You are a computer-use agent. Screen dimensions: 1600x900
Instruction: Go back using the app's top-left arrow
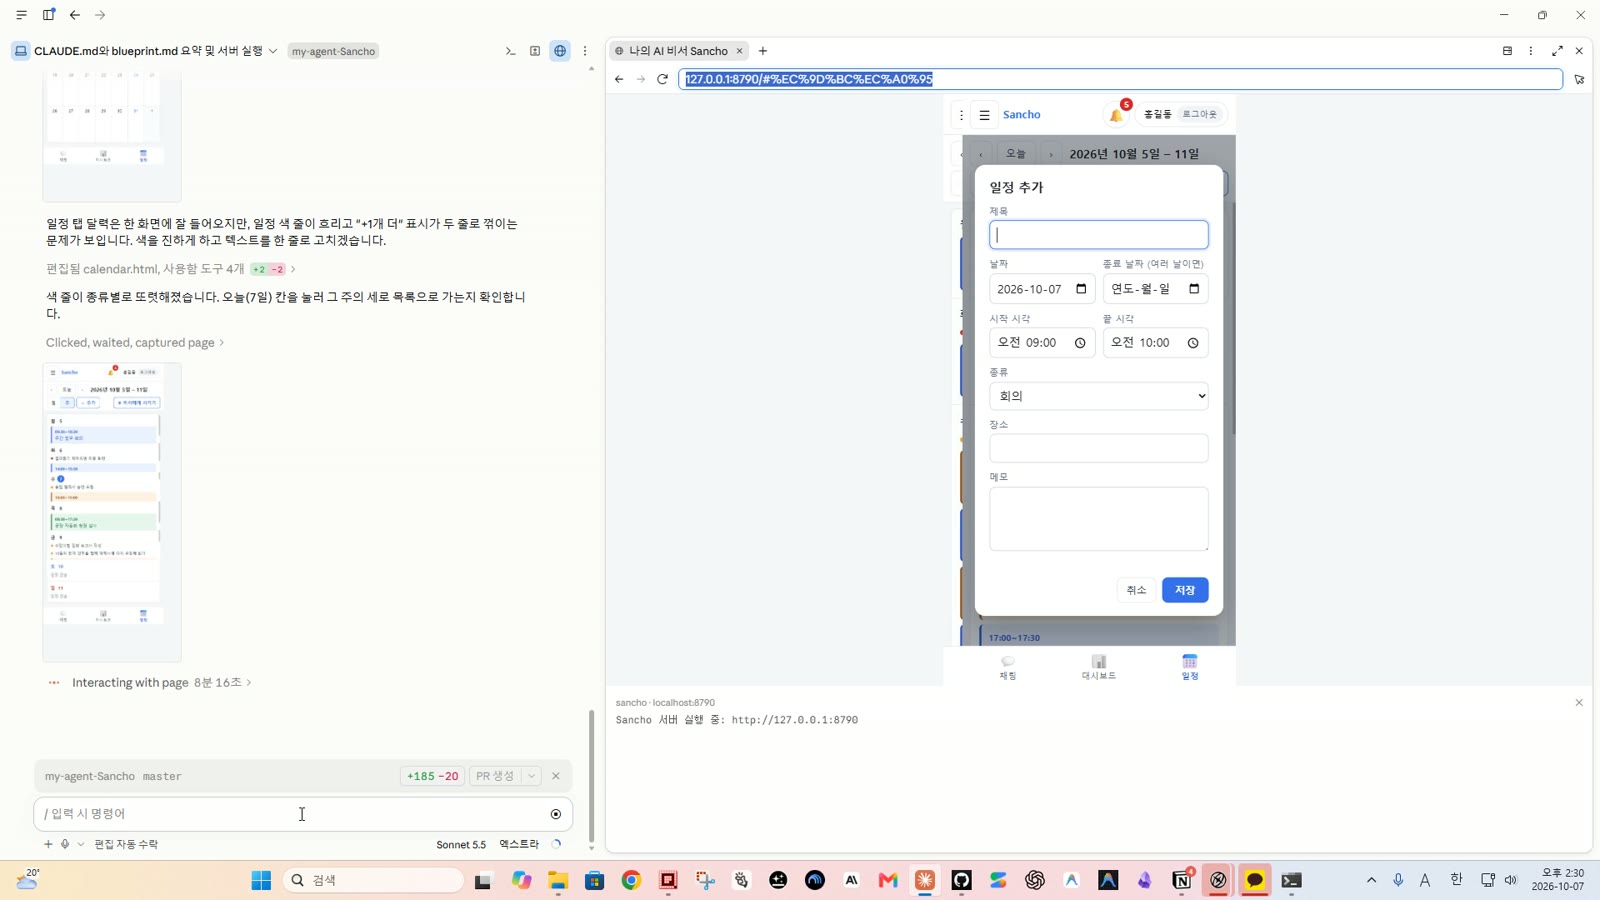pyautogui.click(x=74, y=15)
